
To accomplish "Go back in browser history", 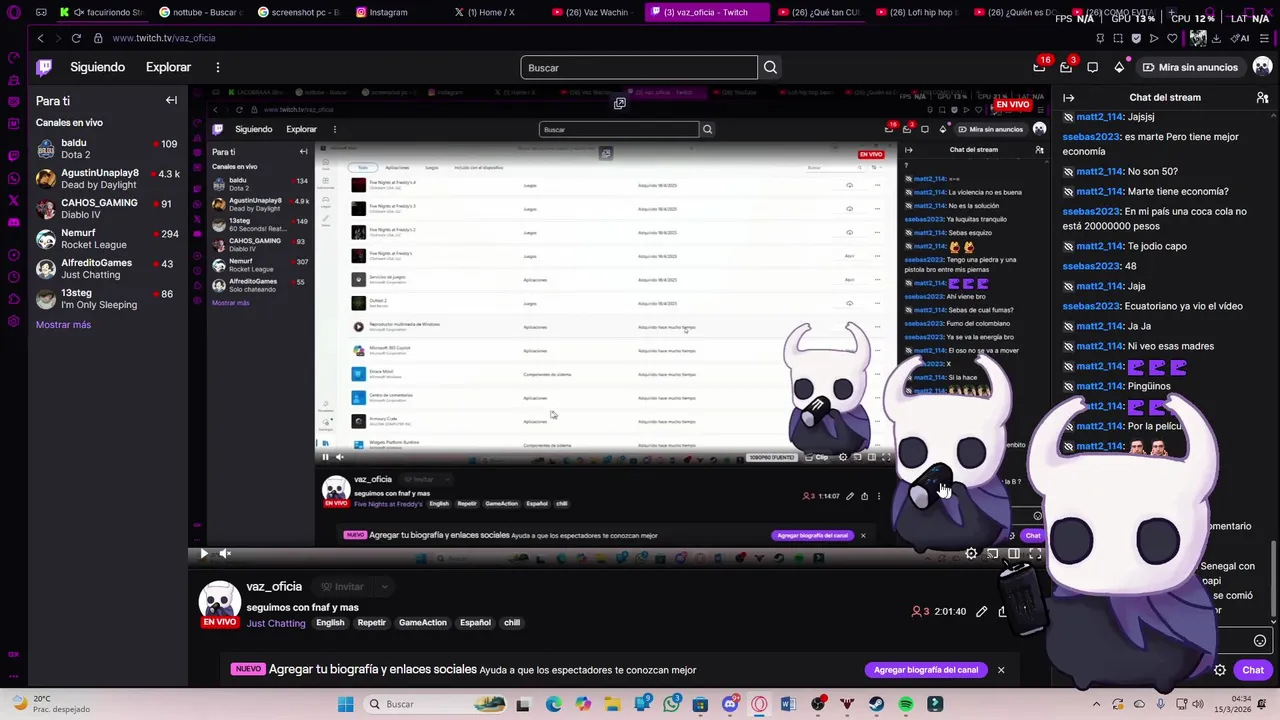I will pos(40,38).
